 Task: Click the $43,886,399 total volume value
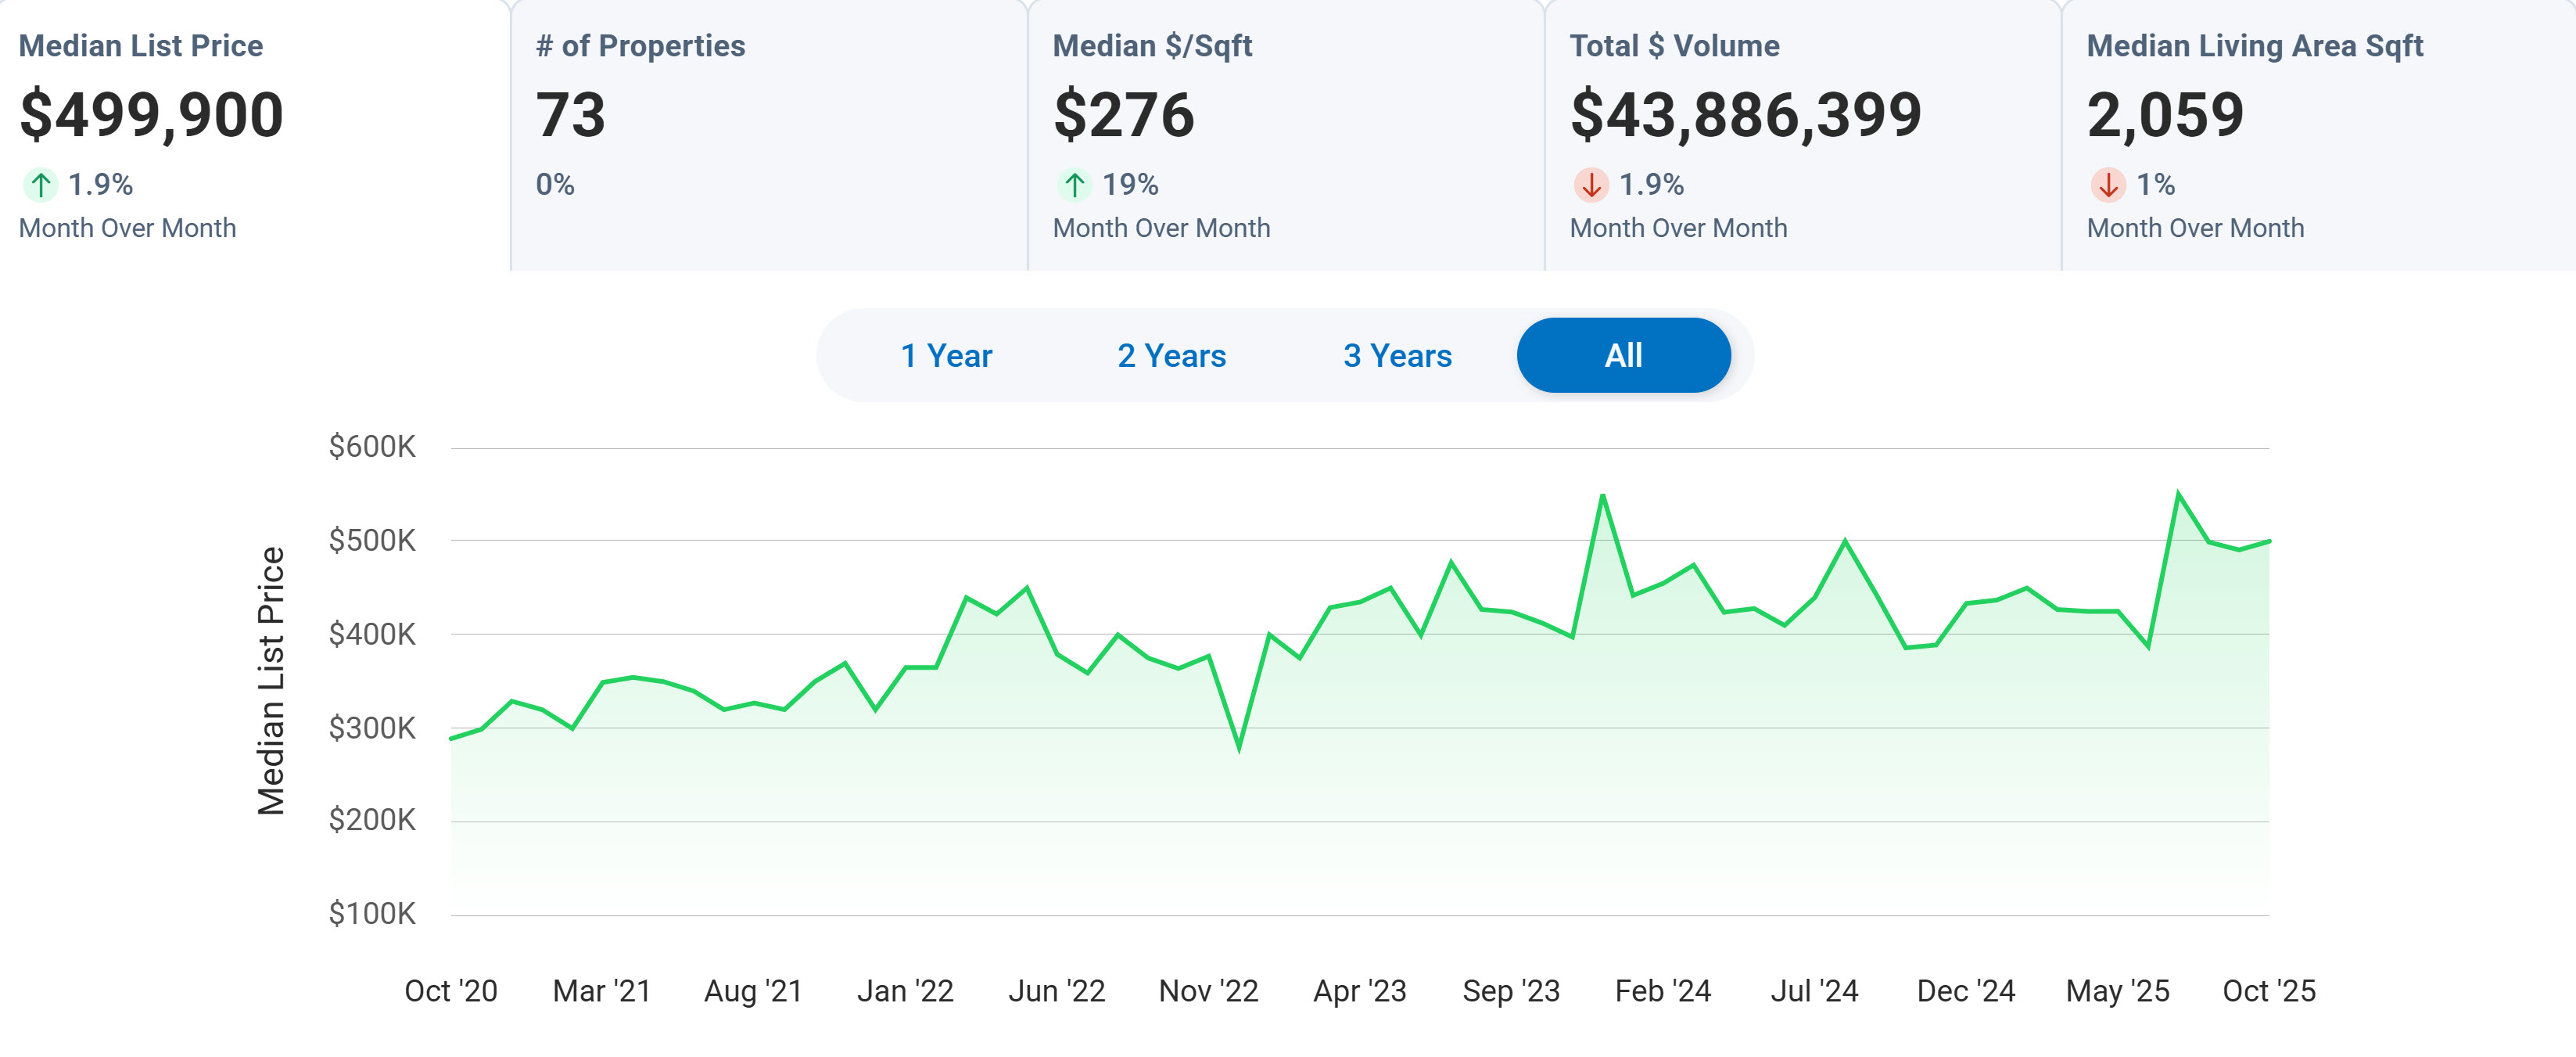click(1745, 115)
